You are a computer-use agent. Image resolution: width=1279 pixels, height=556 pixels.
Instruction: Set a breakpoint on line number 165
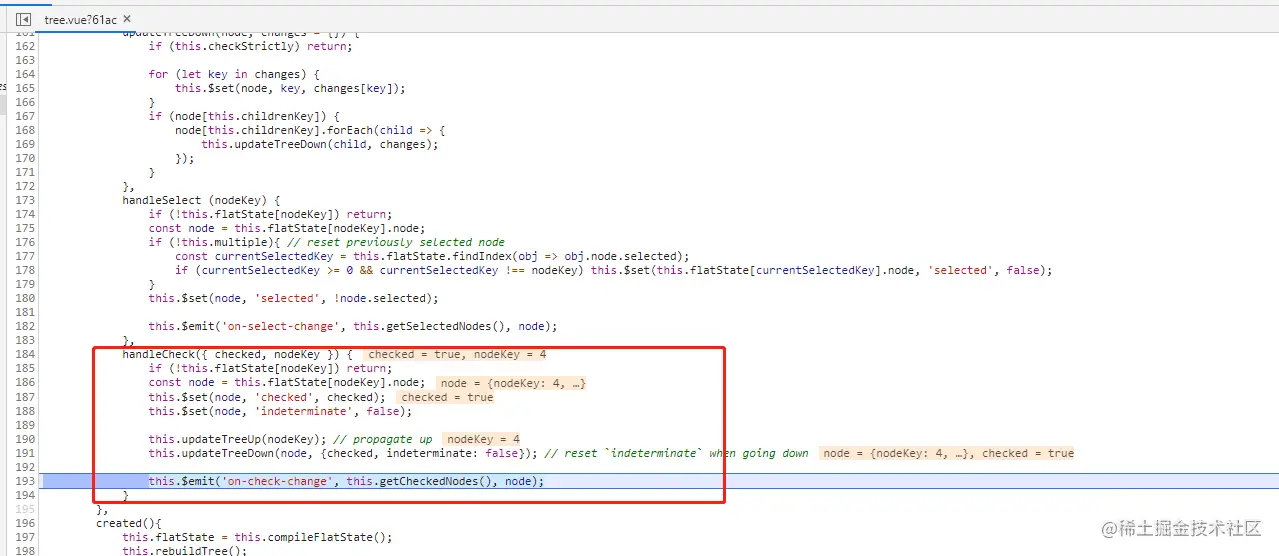pyautogui.click(x=25, y=88)
